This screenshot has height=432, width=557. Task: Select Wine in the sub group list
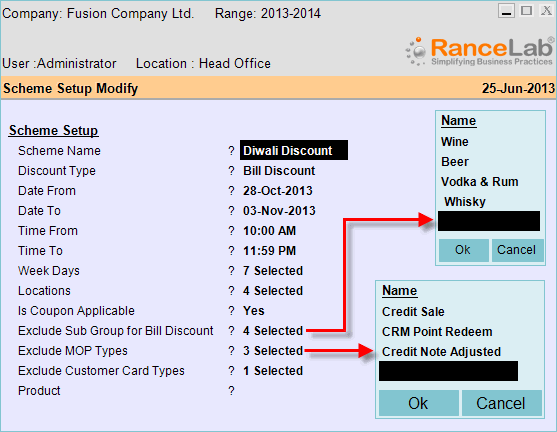coord(455,142)
